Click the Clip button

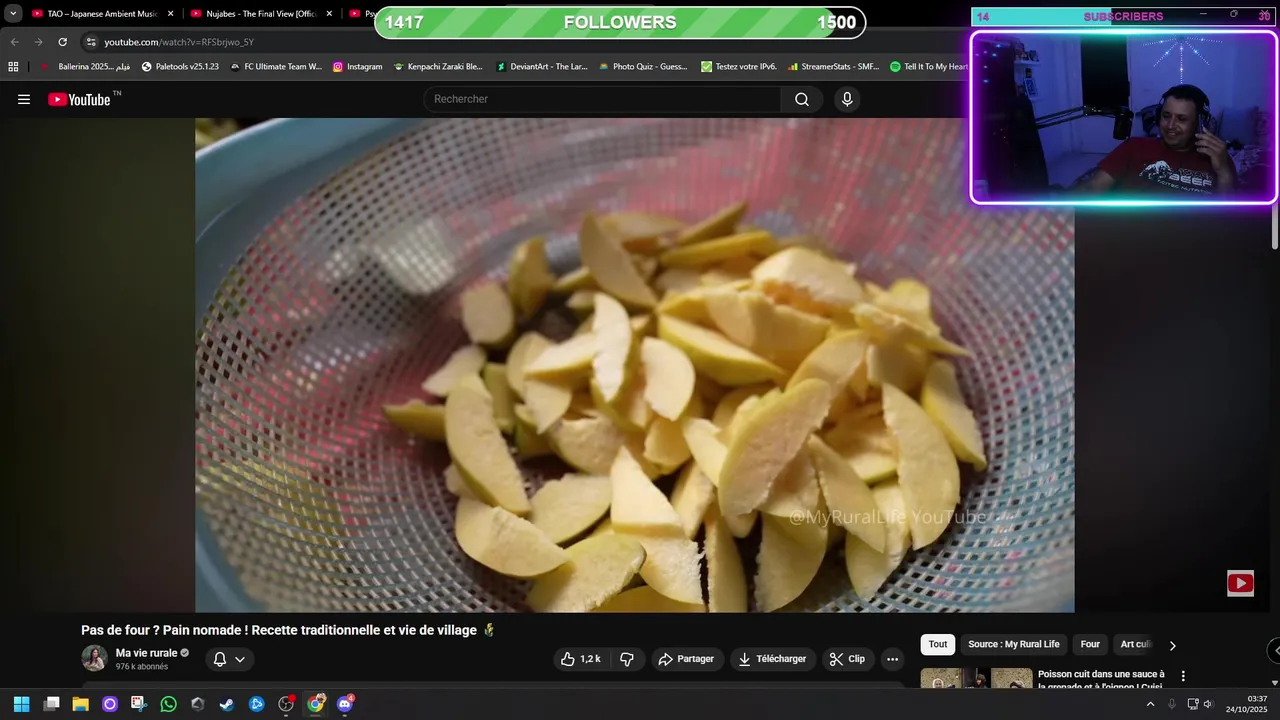point(848,659)
